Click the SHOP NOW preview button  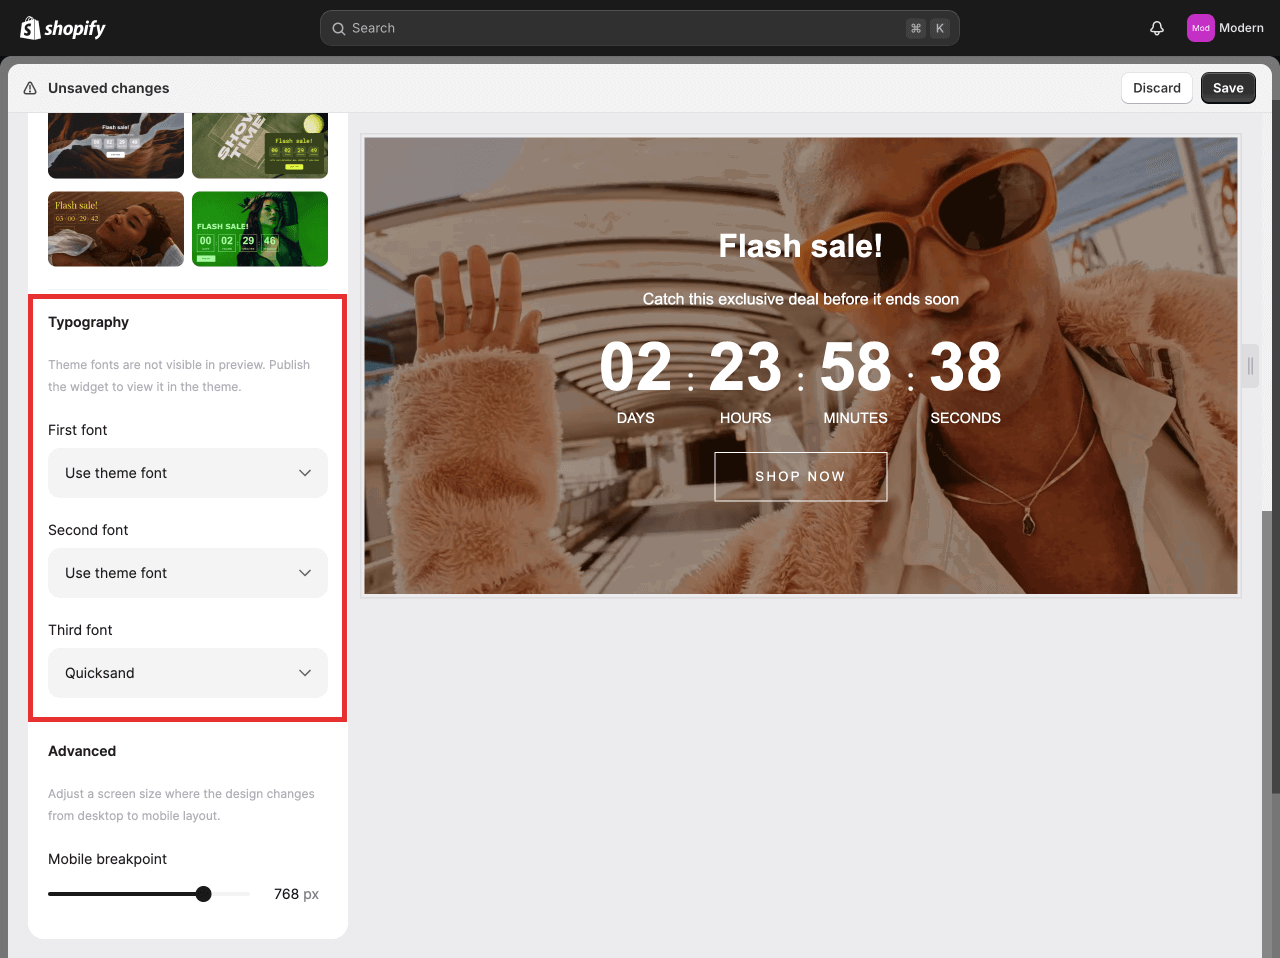[800, 477]
